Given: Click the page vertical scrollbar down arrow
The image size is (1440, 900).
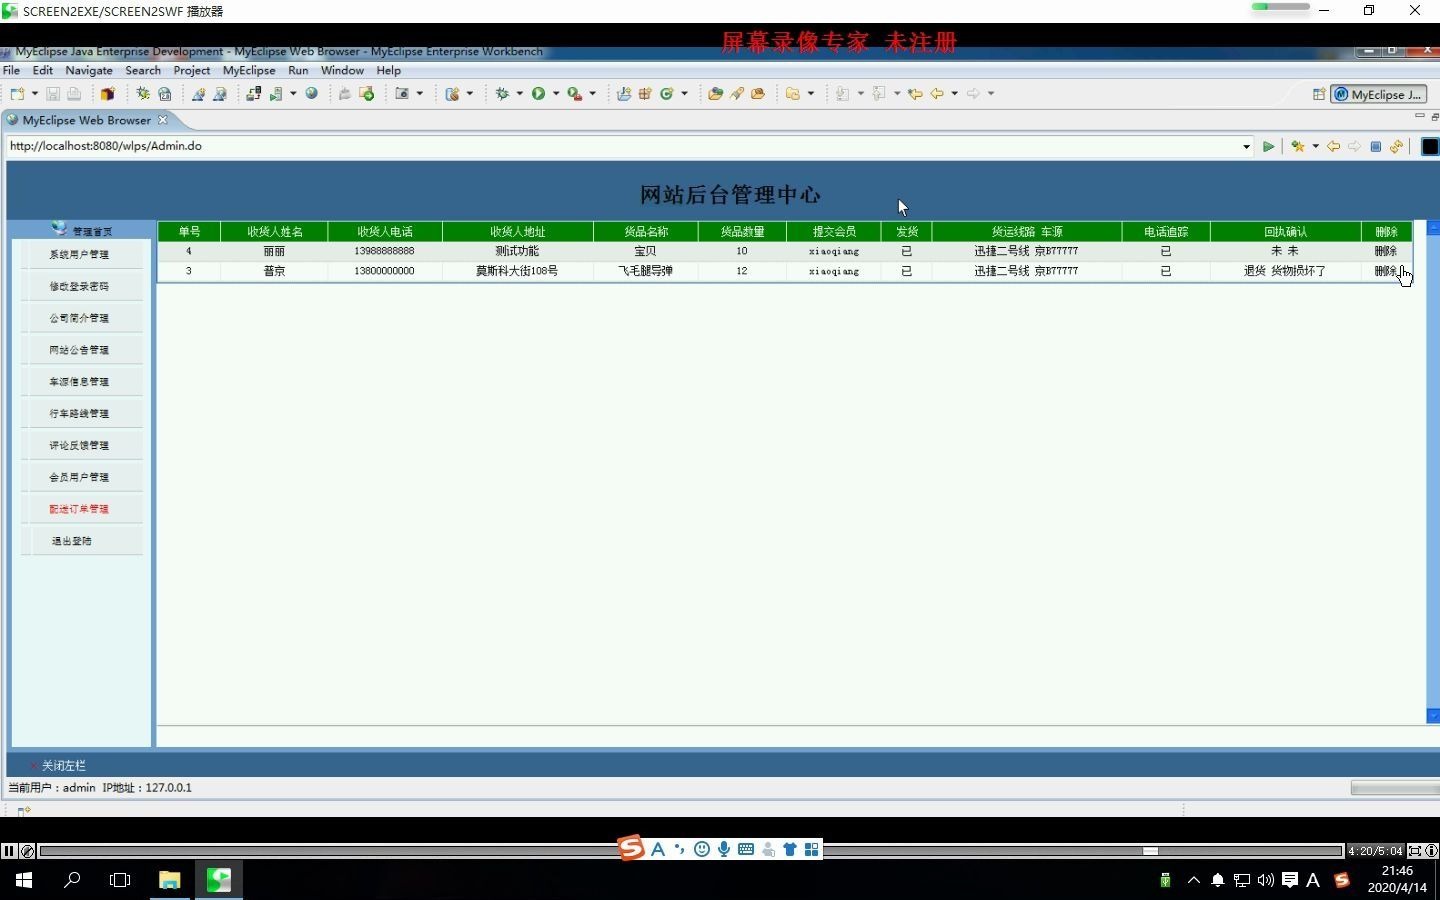Looking at the screenshot, I should 1433,716.
